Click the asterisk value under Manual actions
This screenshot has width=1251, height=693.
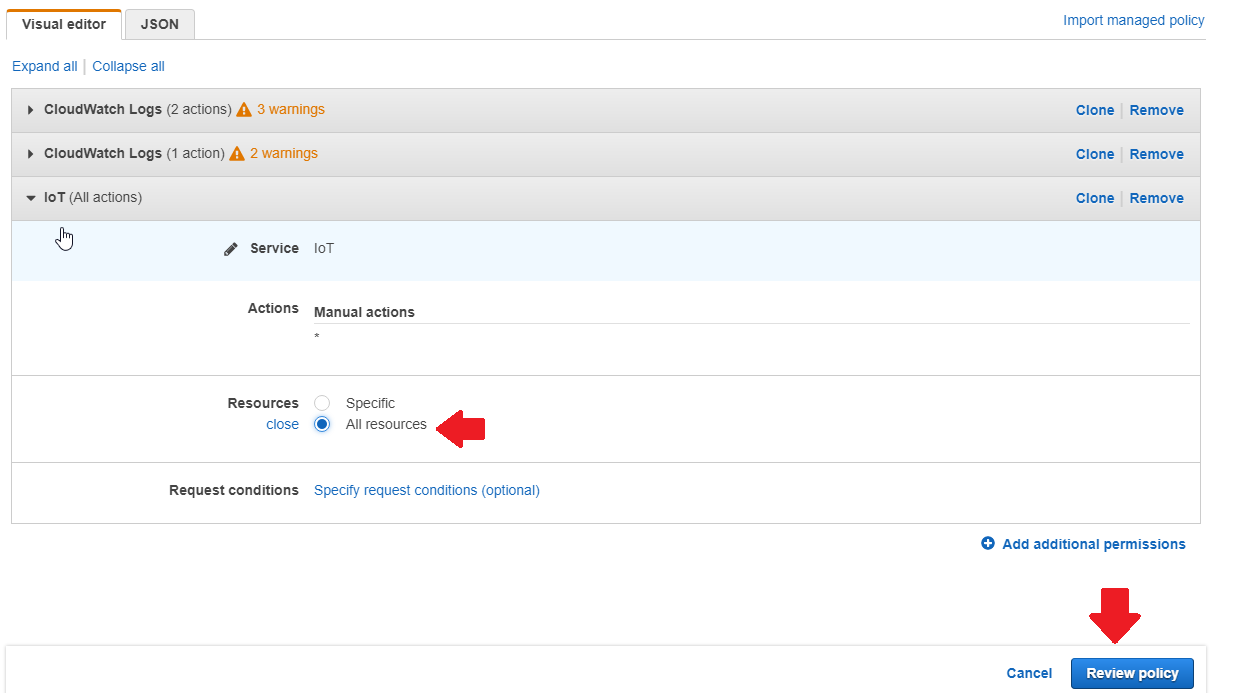click(x=317, y=337)
